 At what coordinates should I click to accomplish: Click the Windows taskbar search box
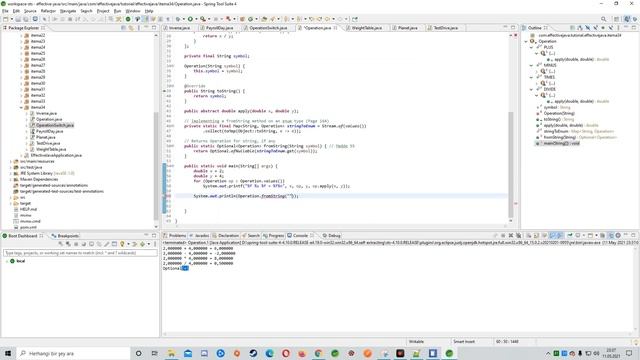coord(73,353)
